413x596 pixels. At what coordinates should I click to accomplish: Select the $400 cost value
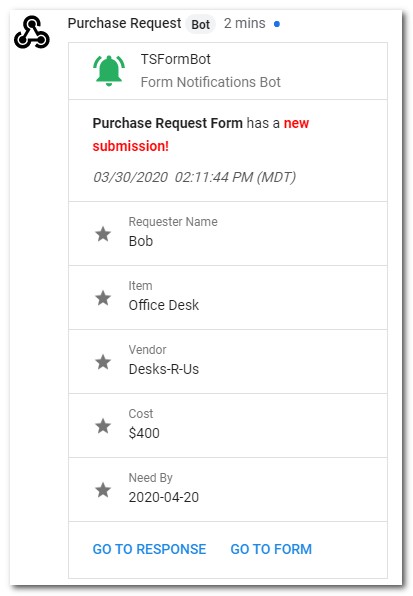pos(144,433)
